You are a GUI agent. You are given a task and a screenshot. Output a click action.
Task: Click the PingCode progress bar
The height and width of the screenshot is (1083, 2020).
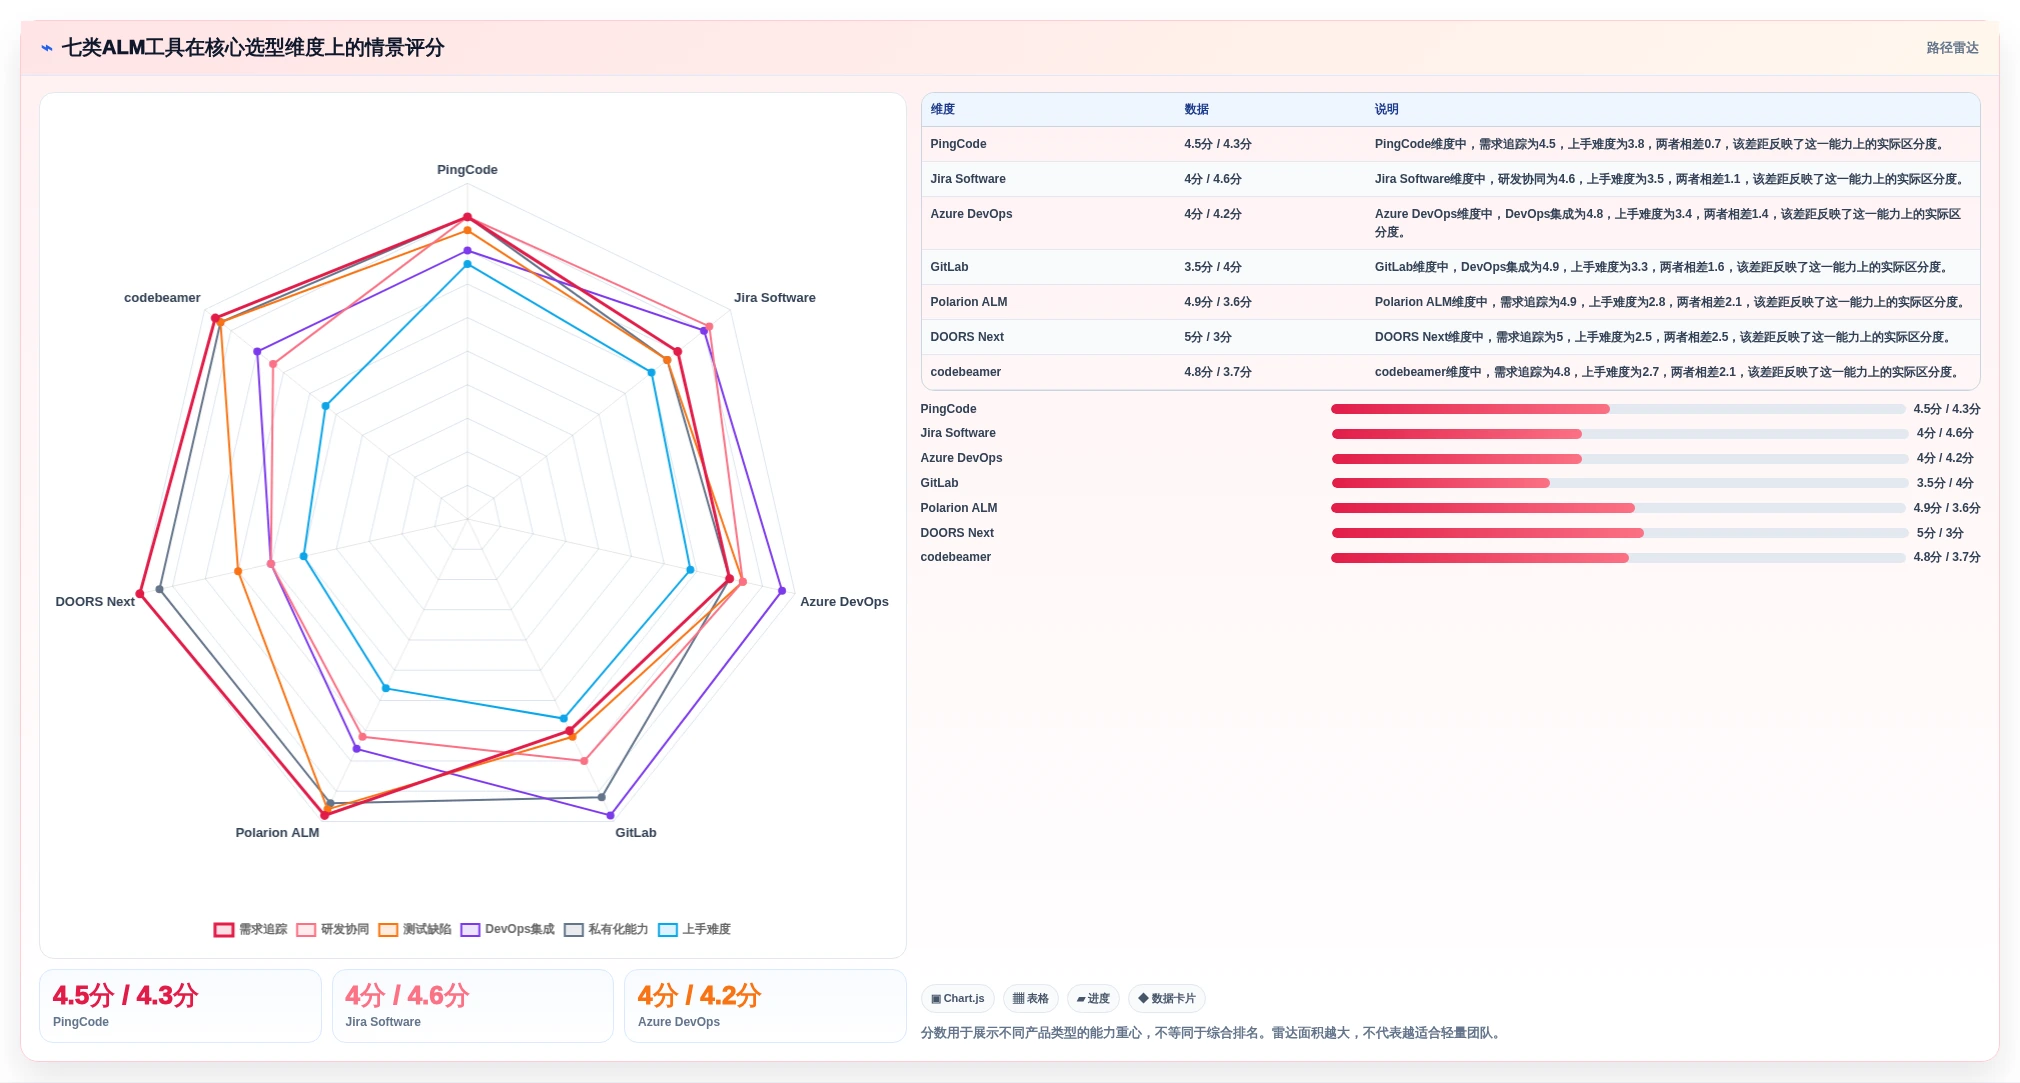pyautogui.click(x=1618, y=409)
